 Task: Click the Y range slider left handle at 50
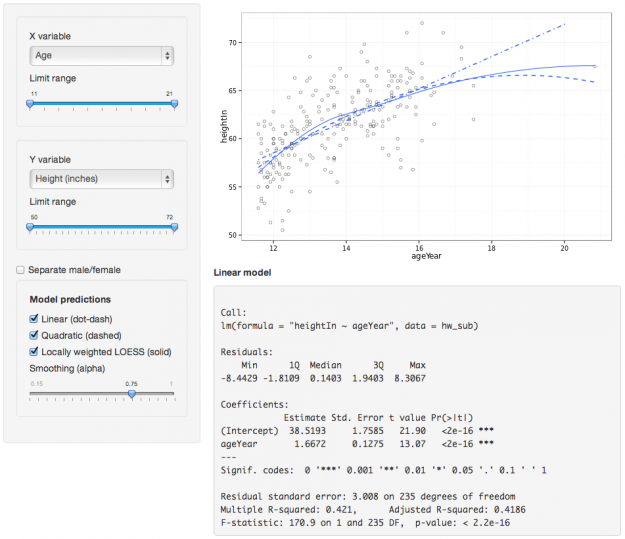pos(30,227)
